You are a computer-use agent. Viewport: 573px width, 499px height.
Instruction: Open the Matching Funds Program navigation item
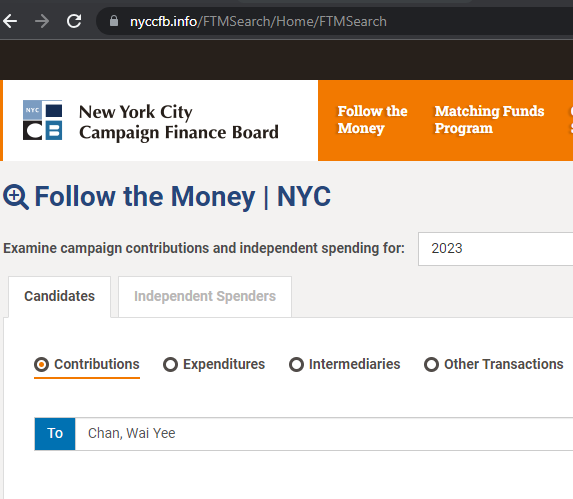(489, 119)
